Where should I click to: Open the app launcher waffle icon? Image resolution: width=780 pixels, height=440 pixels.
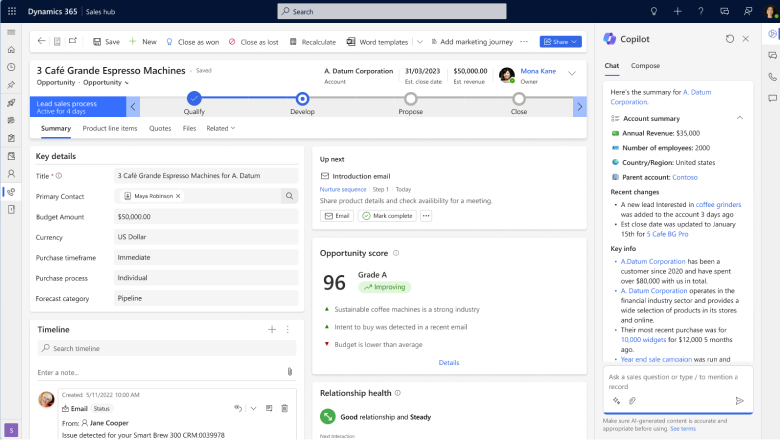coord(12,11)
